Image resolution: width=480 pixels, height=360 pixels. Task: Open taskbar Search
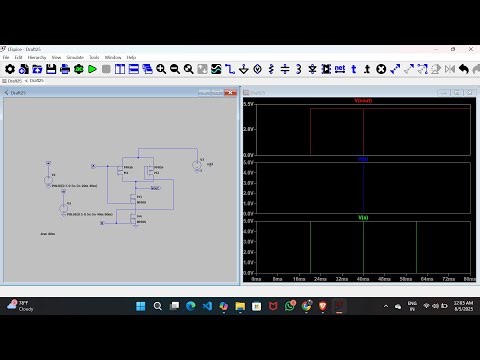pyautogui.click(x=158, y=306)
